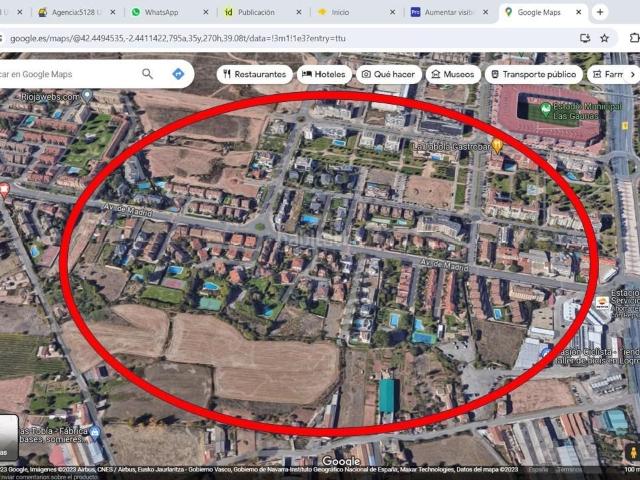Click the install app icon in address bar
640x480 pixels.
[x=585, y=38]
